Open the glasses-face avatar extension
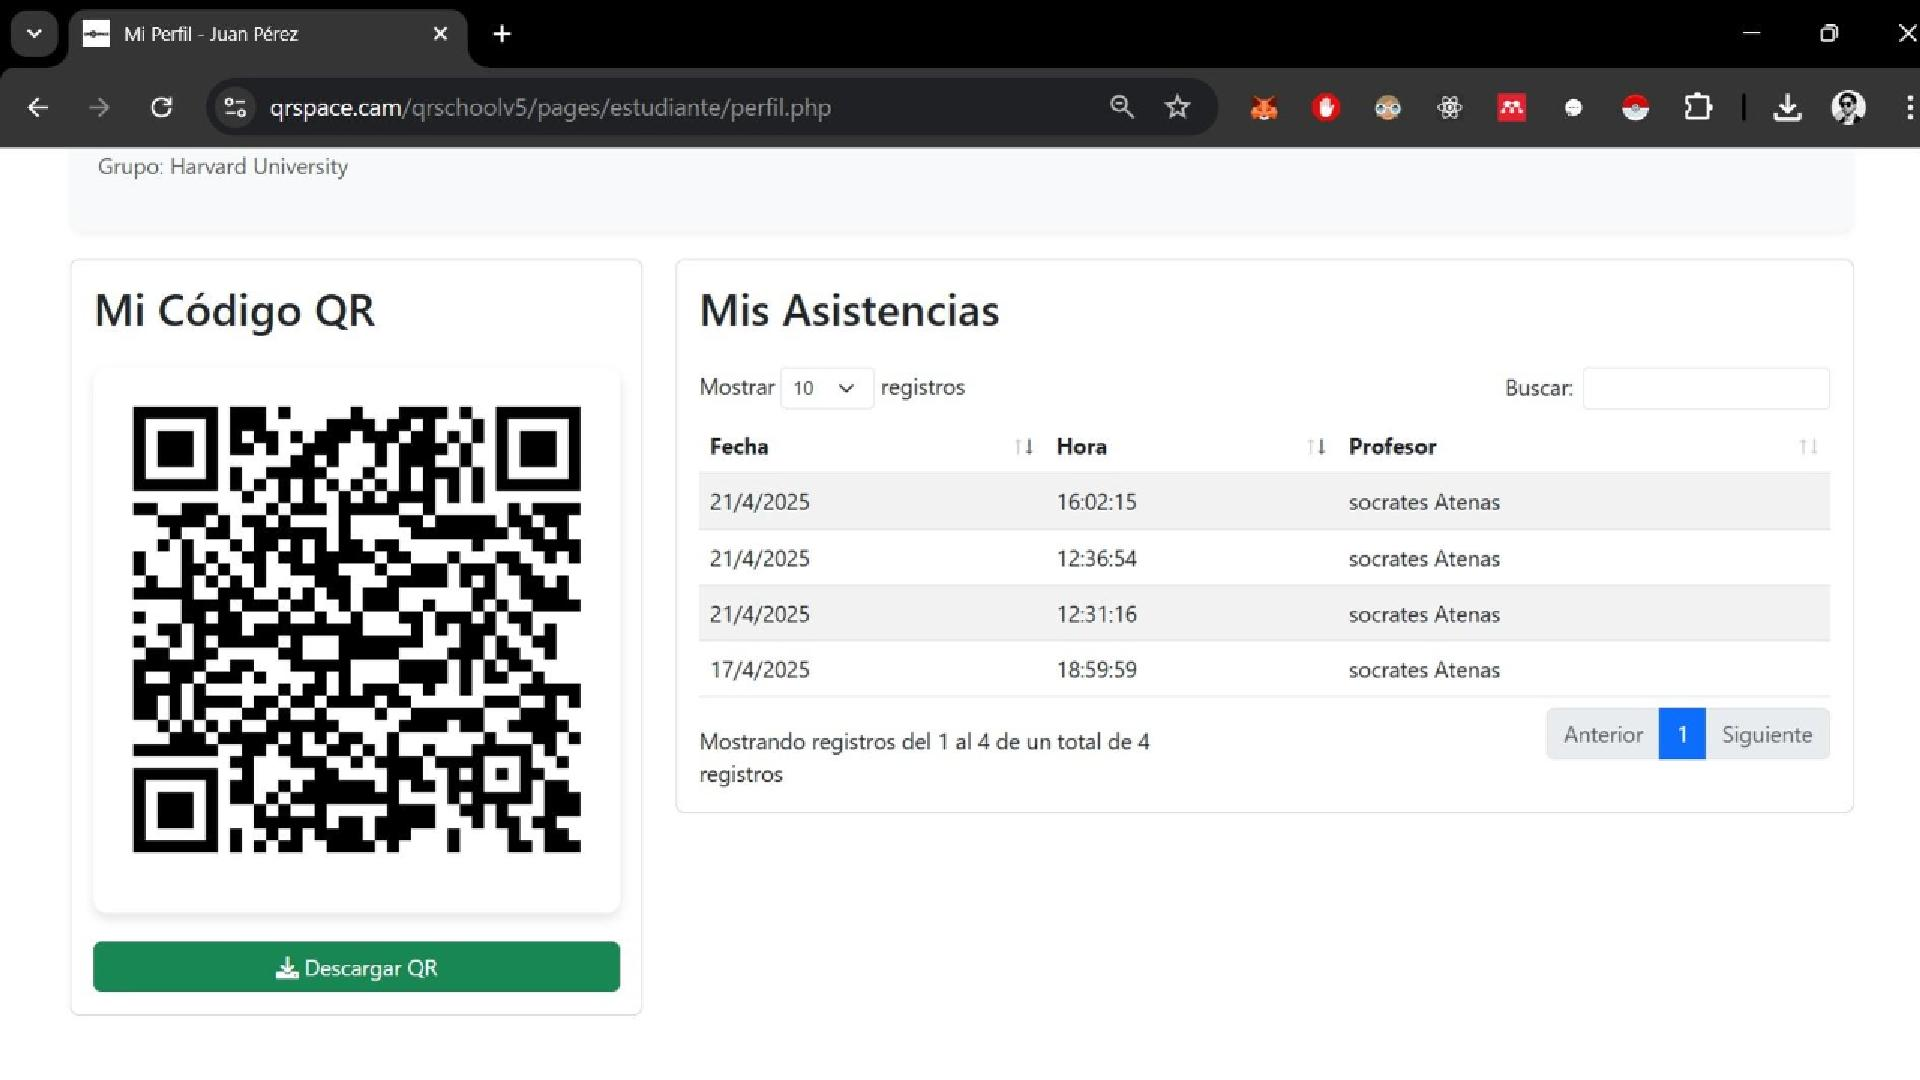1920x1080 pixels. point(1388,107)
